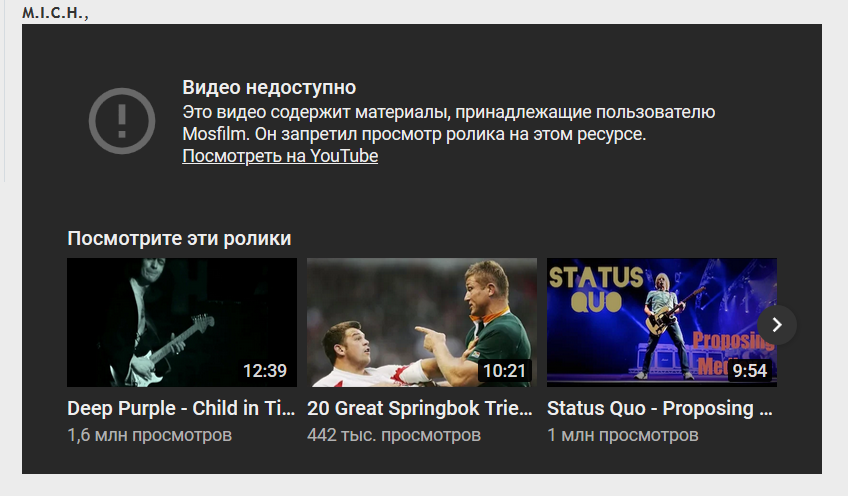Viewport: 848px width, 496px height.
Task: Click the Видео недоступно heading
Action: click(269, 87)
